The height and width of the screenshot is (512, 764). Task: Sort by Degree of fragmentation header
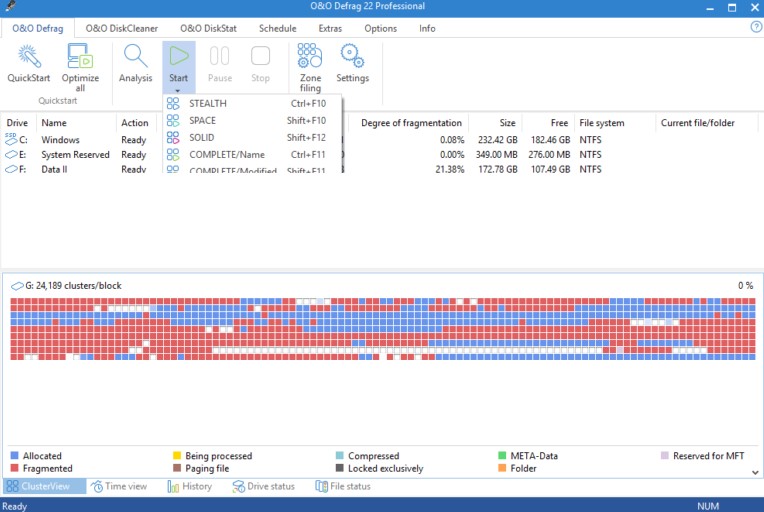click(x=411, y=123)
